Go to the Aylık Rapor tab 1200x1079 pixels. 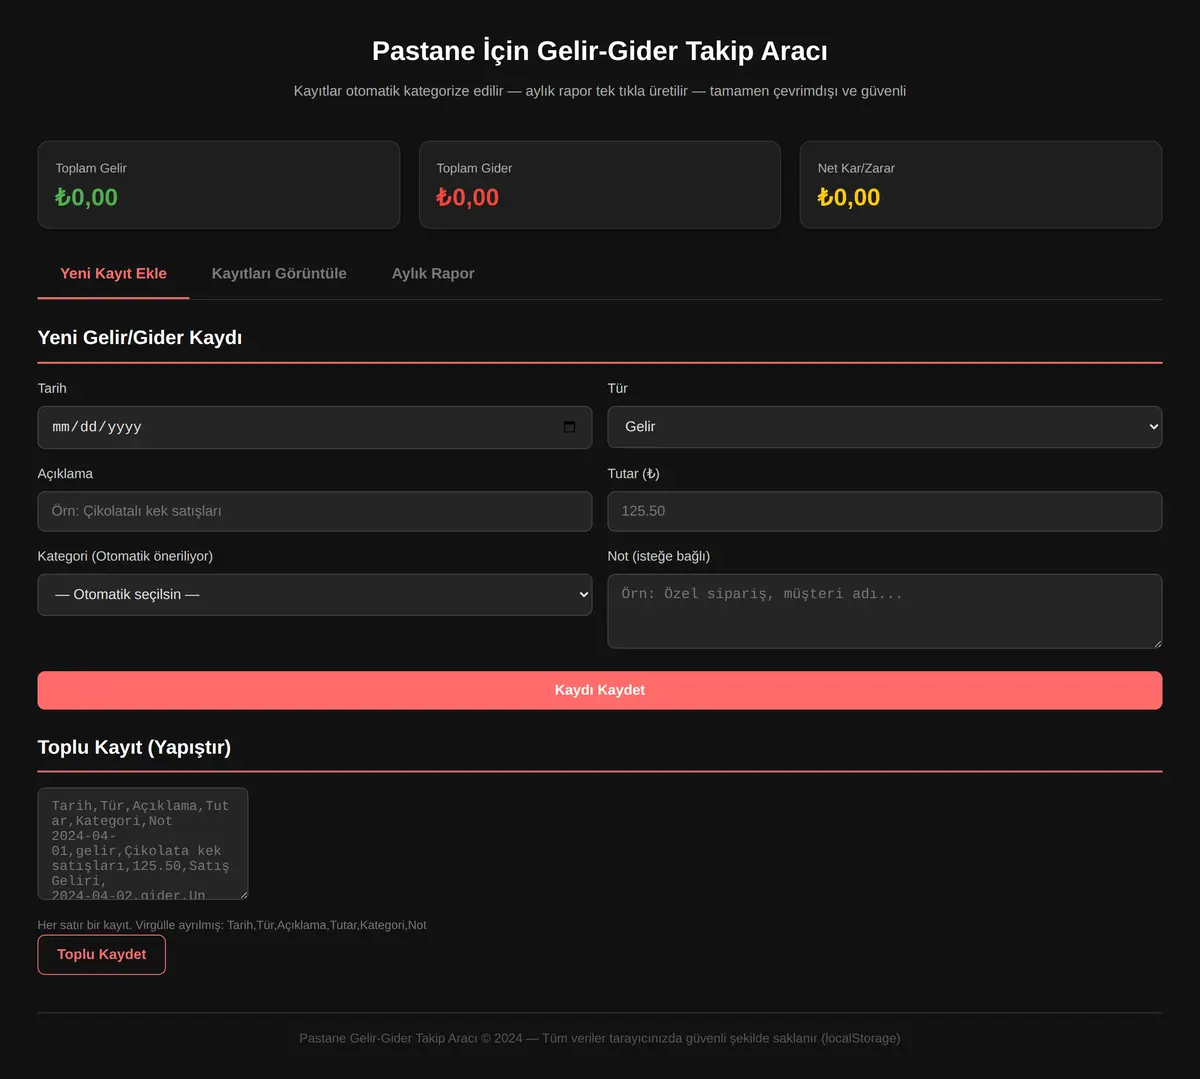pyautogui.click(x=433, y=273)
